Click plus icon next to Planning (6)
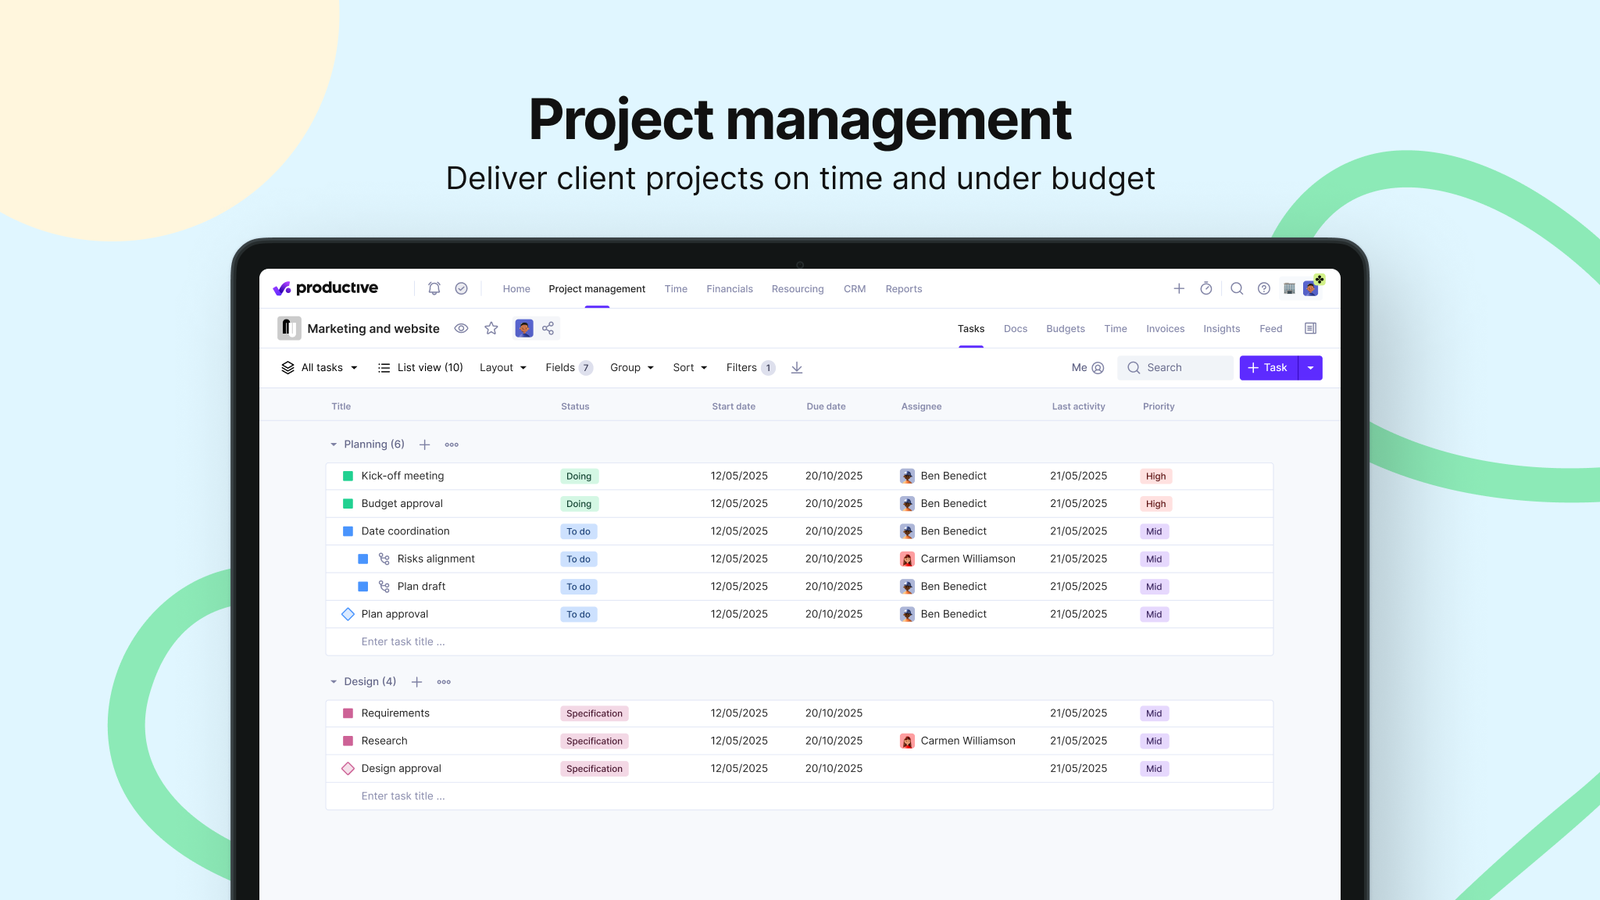Image resolution: width=1600 pixels, height=900 pixels. click(x=424, y=444)
